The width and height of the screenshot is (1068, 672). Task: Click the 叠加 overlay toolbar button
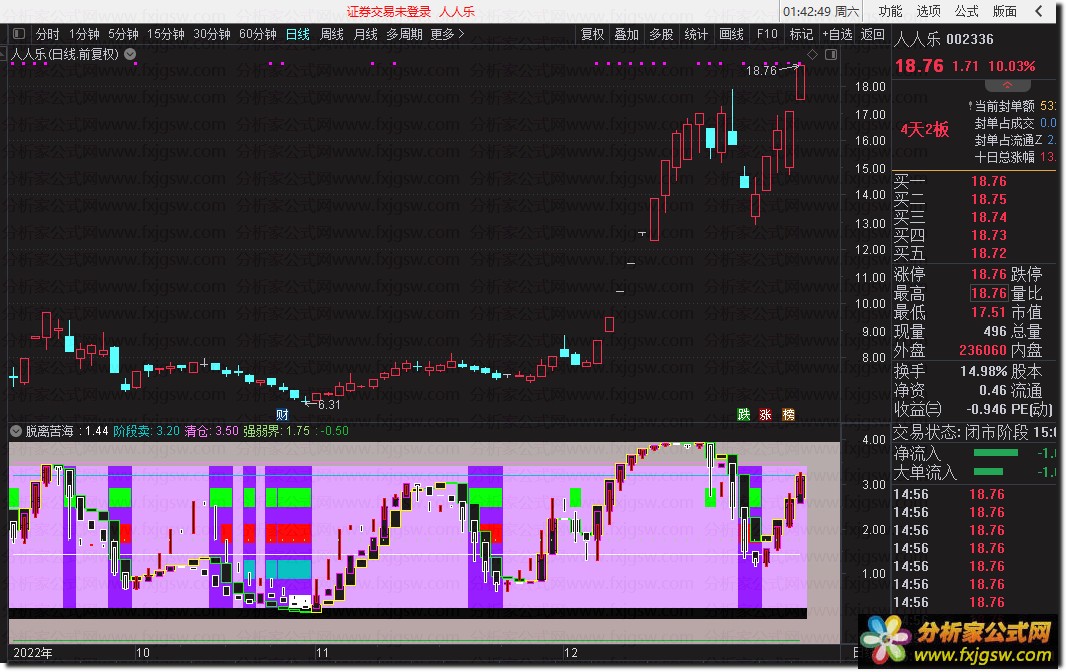click(x=626, y=33)
